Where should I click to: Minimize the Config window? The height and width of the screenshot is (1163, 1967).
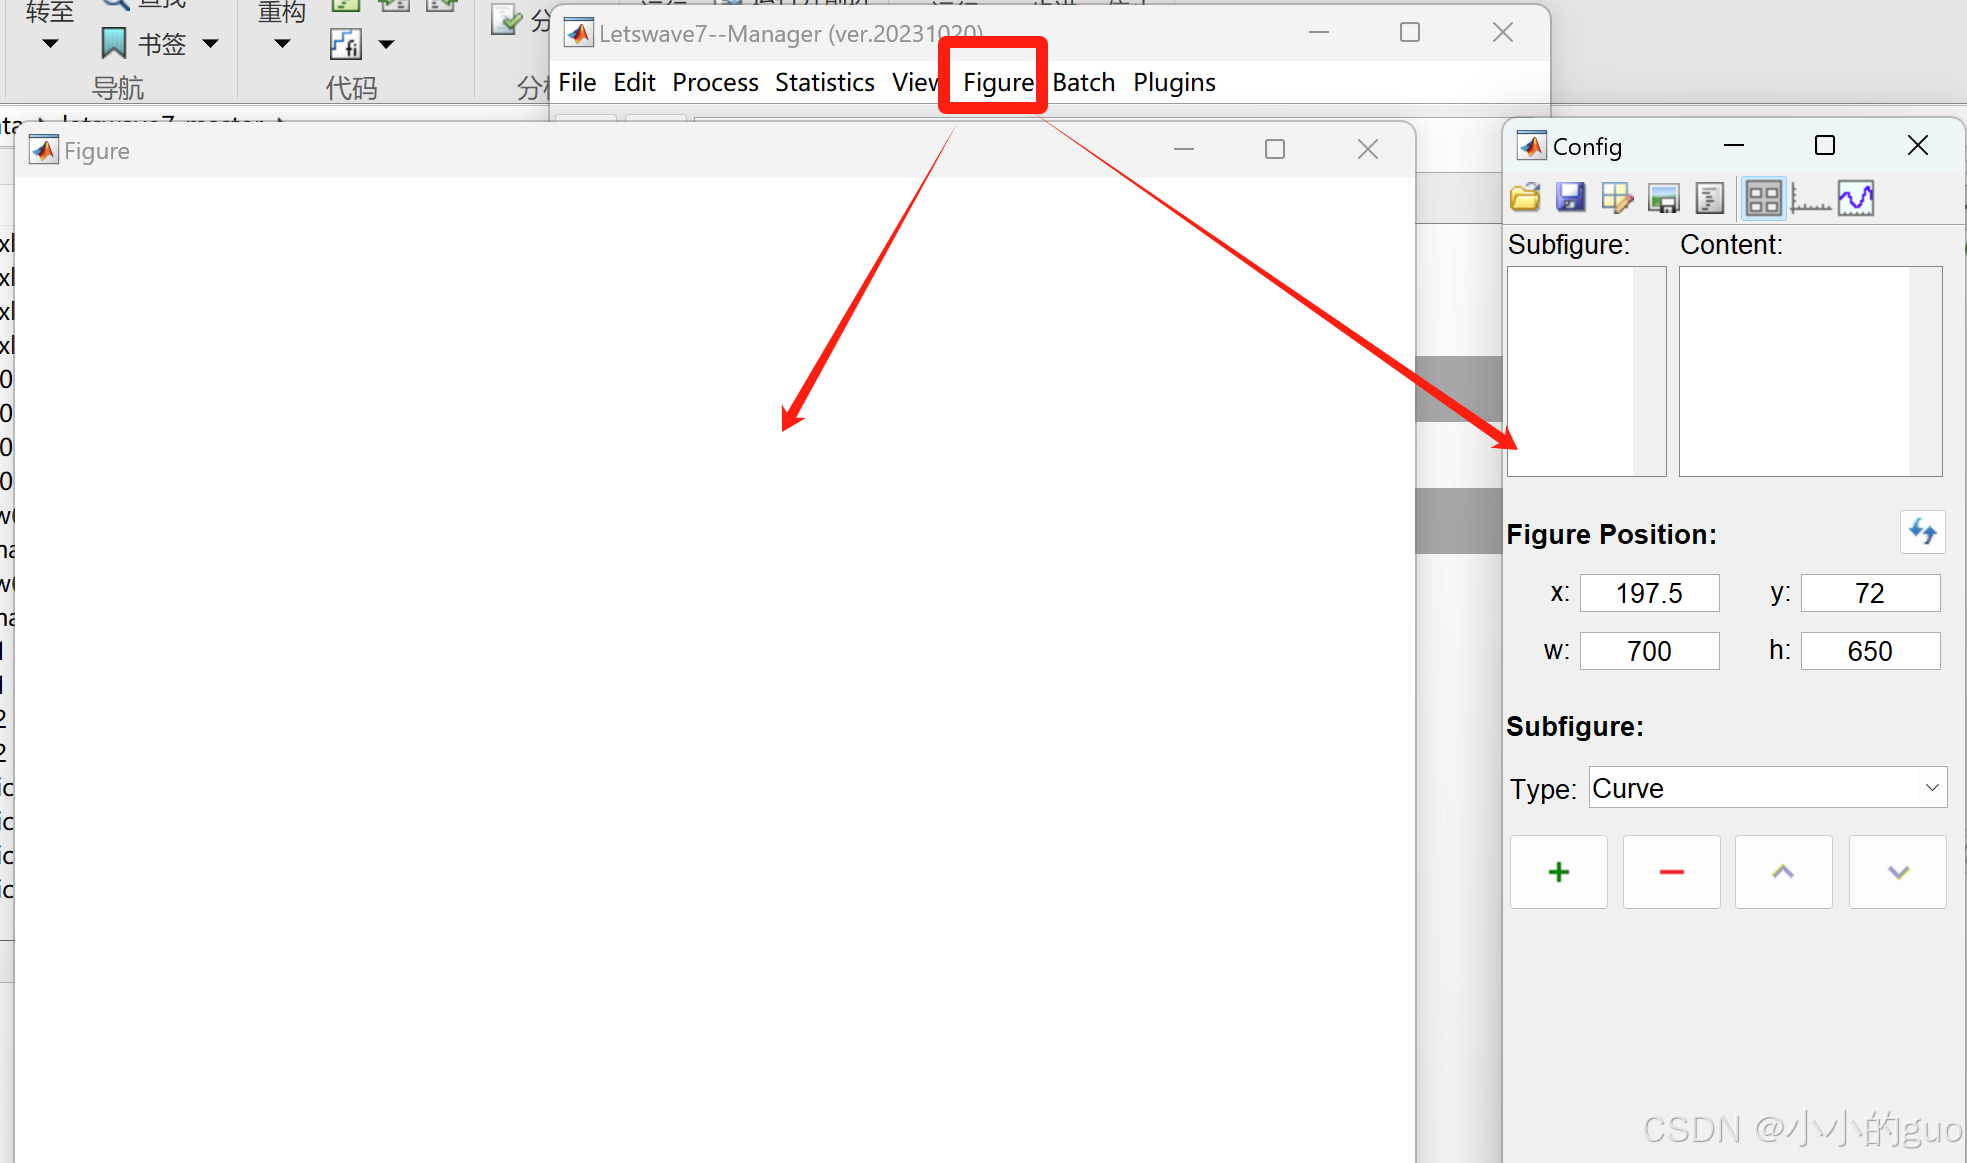pyautogui.click(x=1734, y=146)
